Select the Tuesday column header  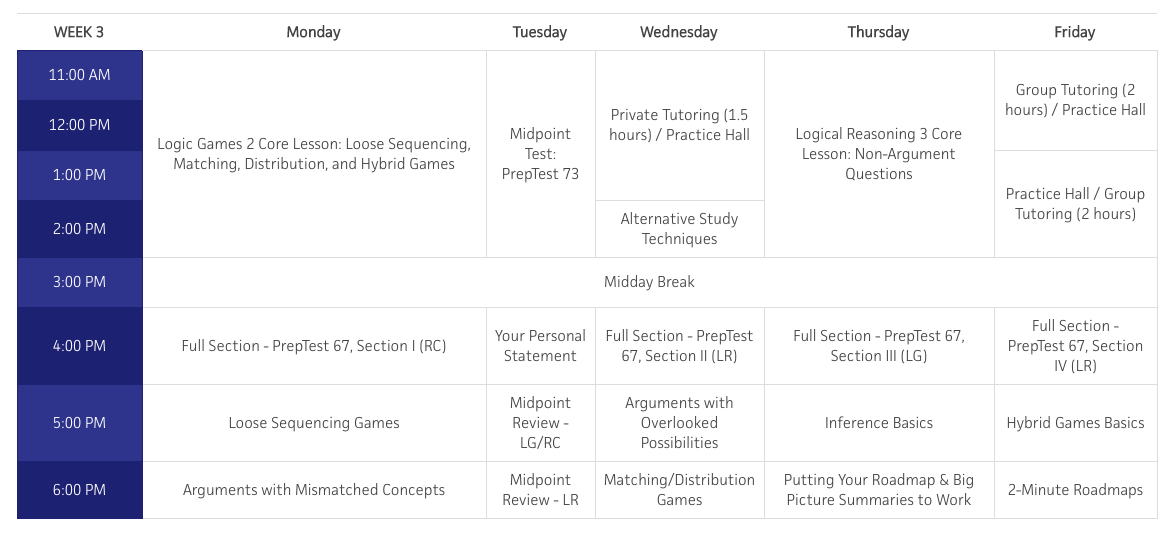point(540,32)
